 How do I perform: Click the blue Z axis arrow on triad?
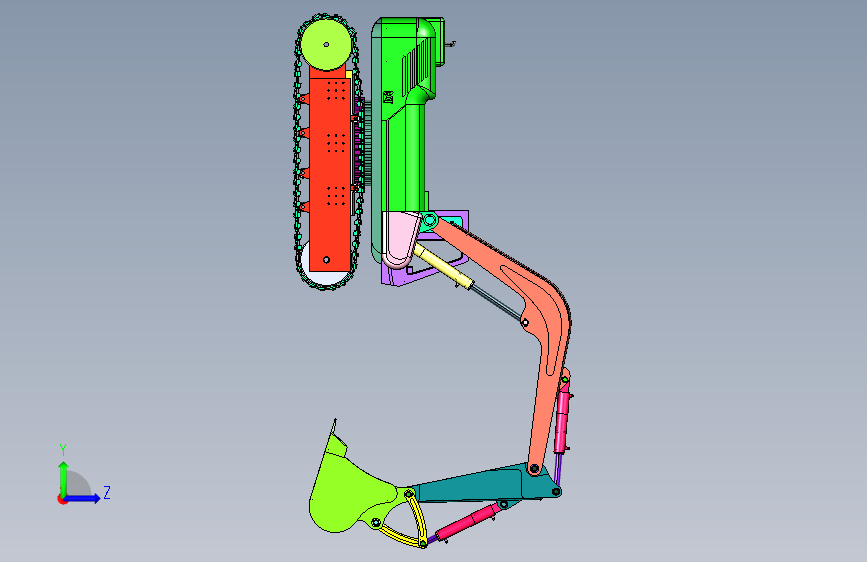[x=83, y=498]
